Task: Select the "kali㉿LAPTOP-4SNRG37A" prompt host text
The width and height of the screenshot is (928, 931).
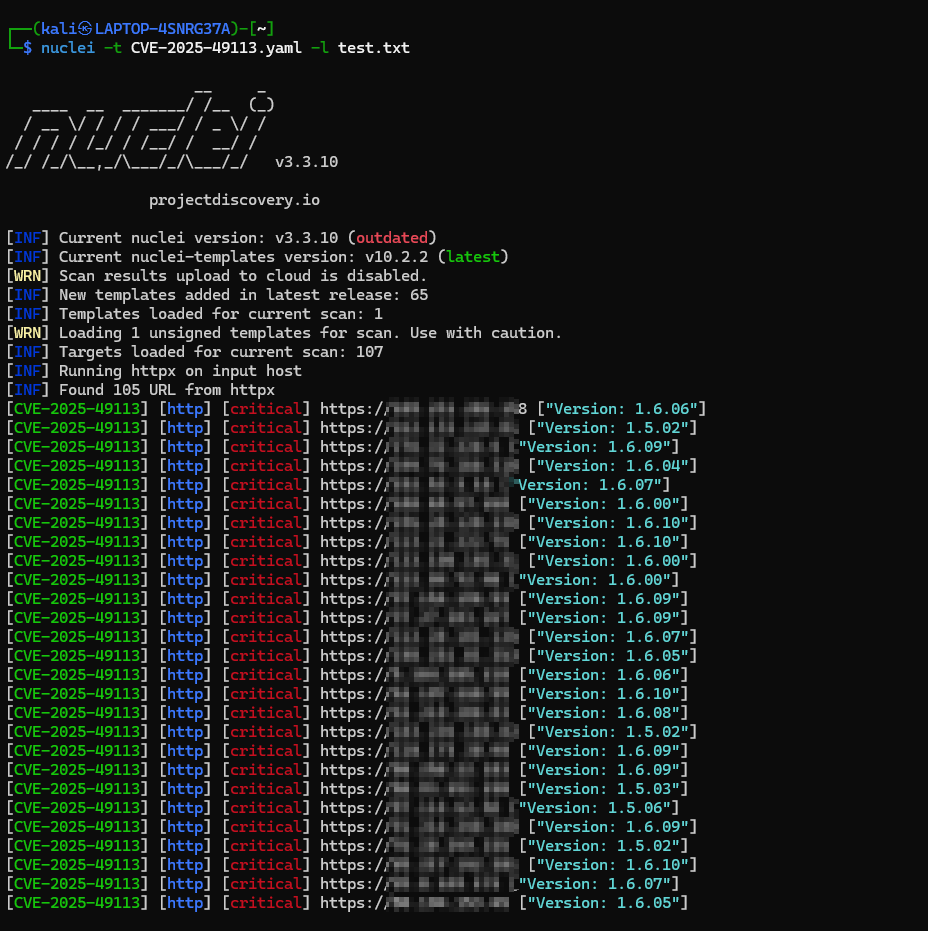Action: click(135, 28)
